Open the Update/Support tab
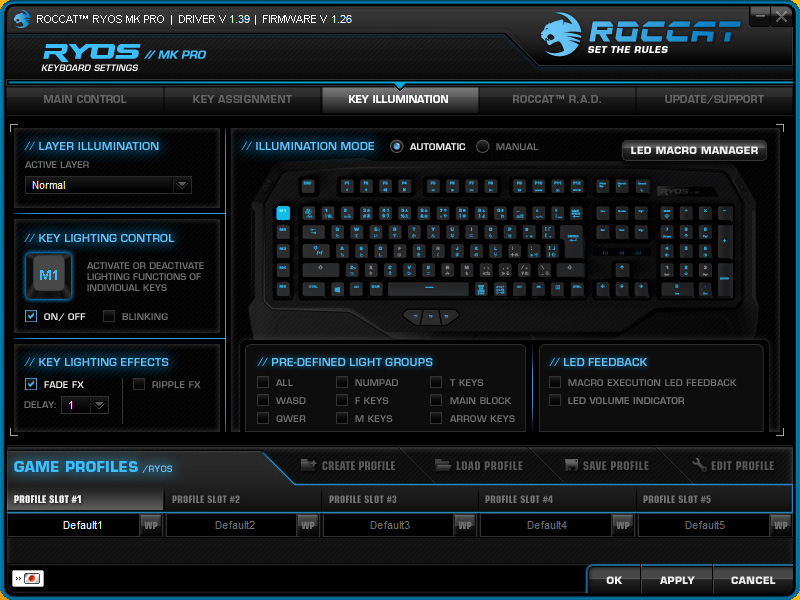 pos(714,99)
